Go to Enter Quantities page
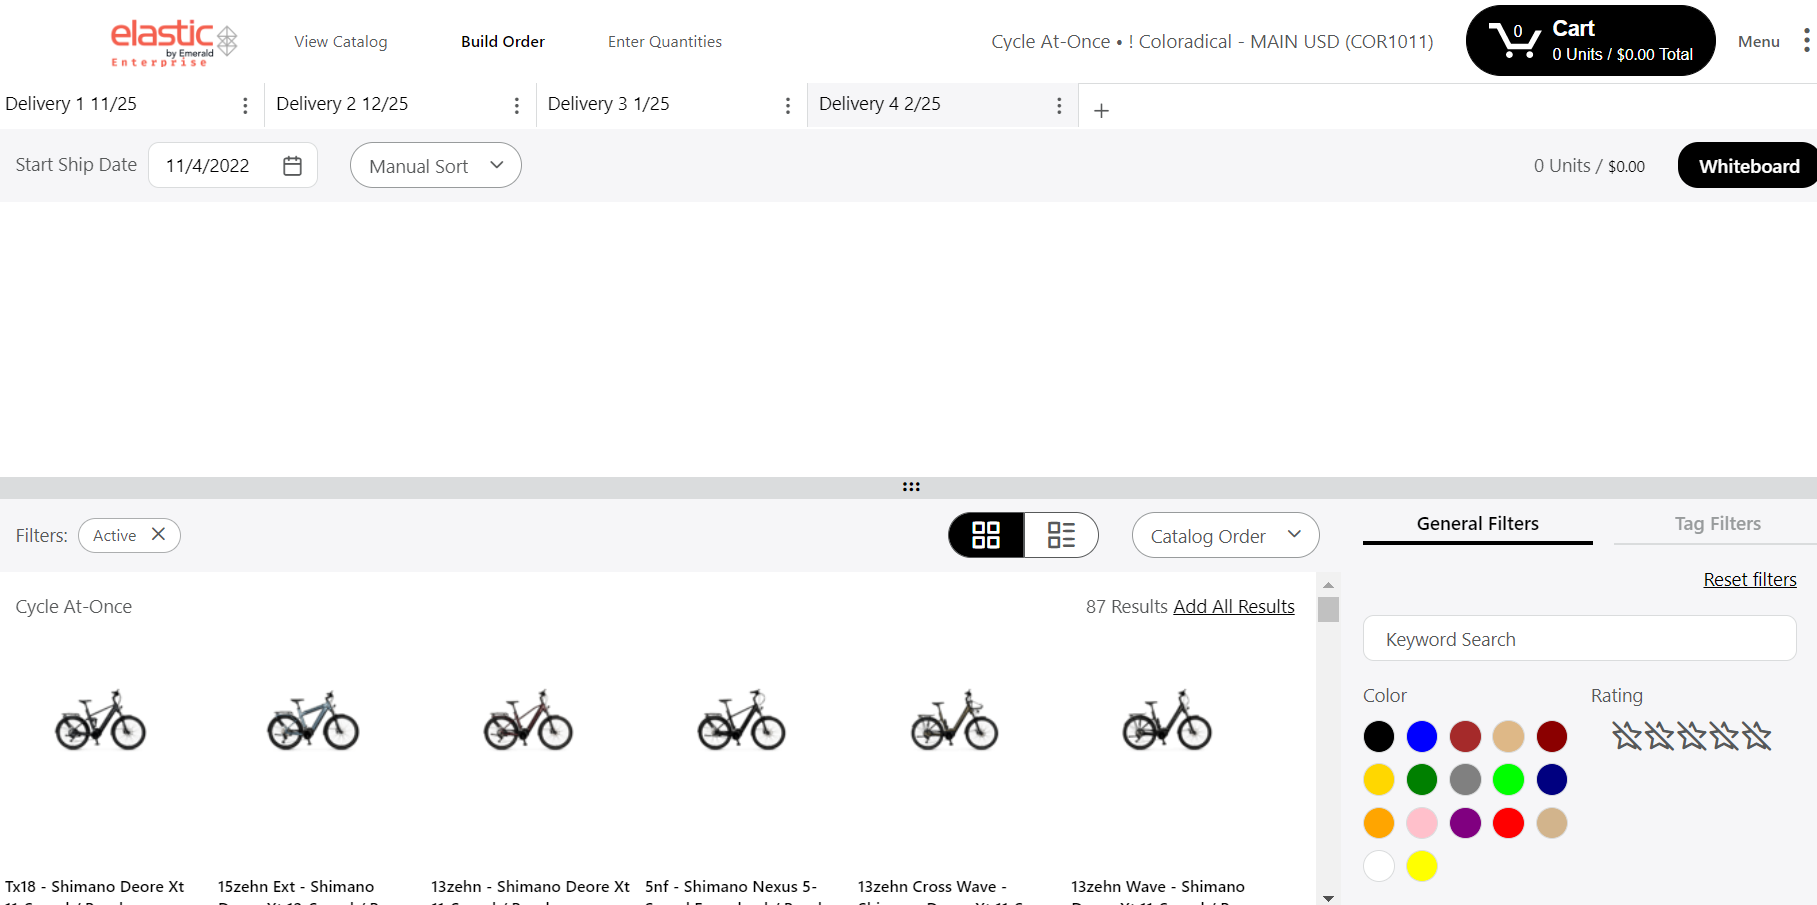The image size is (1817, 905). pos(664,42)
